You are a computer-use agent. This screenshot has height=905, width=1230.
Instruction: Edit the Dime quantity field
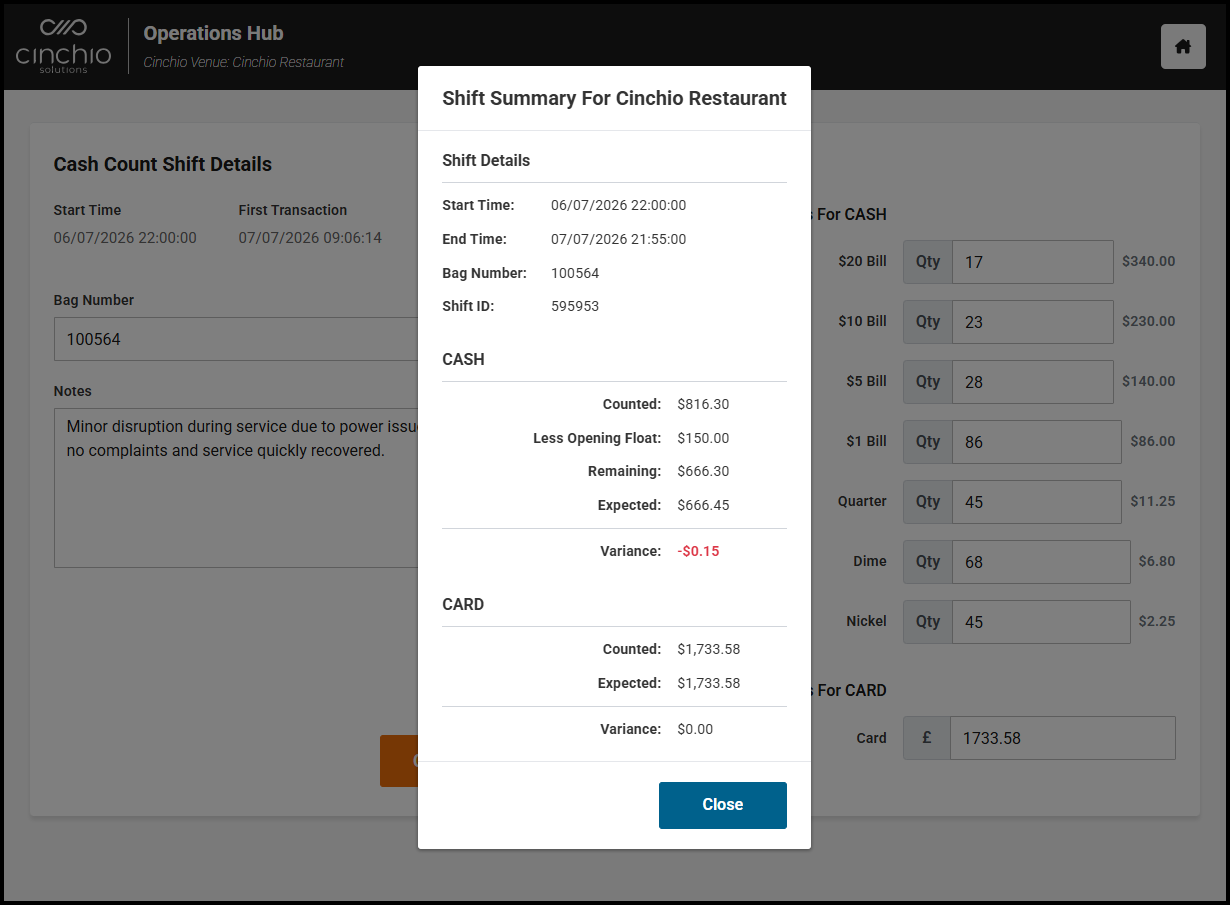pyautogui.click(x=1040, y=562)
